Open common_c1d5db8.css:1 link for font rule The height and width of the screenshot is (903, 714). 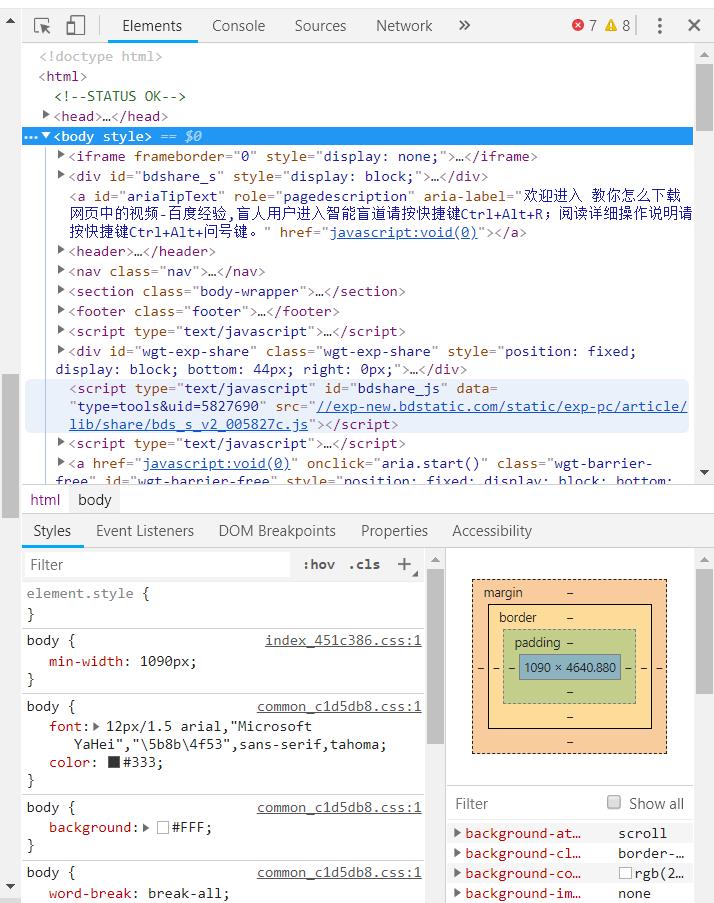click(339, 707)
